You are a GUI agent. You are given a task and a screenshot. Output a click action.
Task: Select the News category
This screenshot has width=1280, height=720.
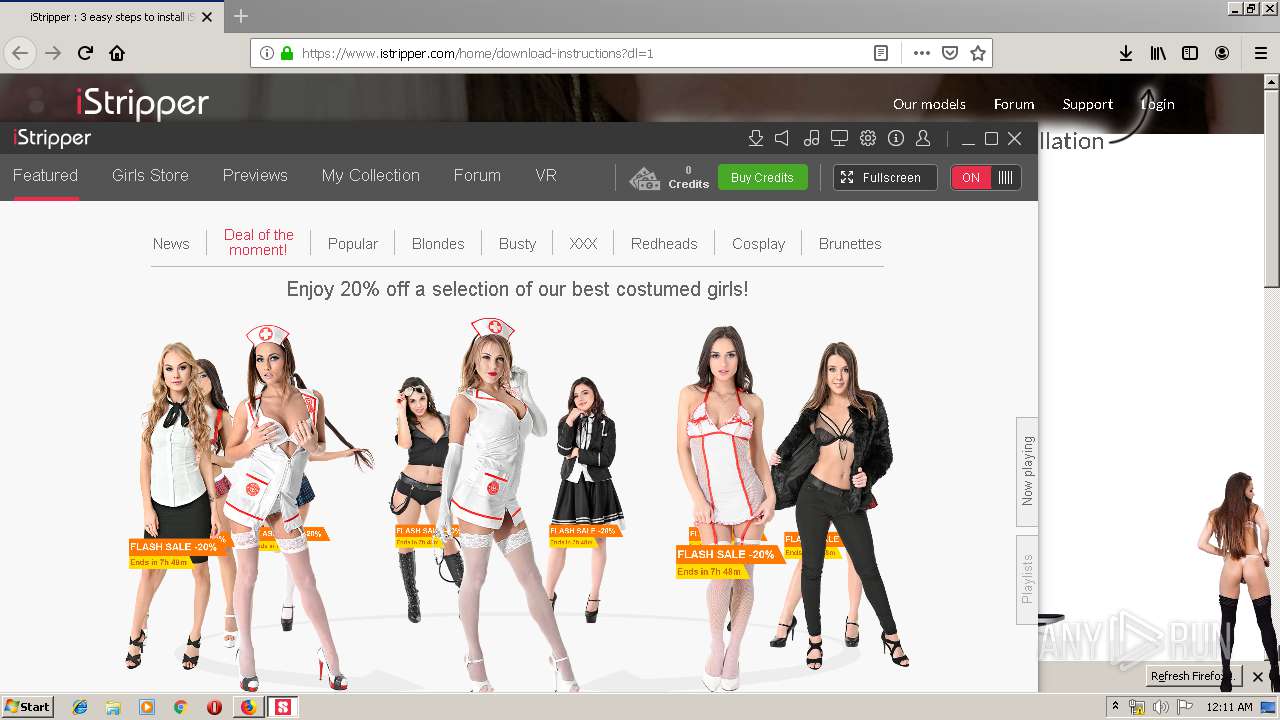[x=171, y=243]
